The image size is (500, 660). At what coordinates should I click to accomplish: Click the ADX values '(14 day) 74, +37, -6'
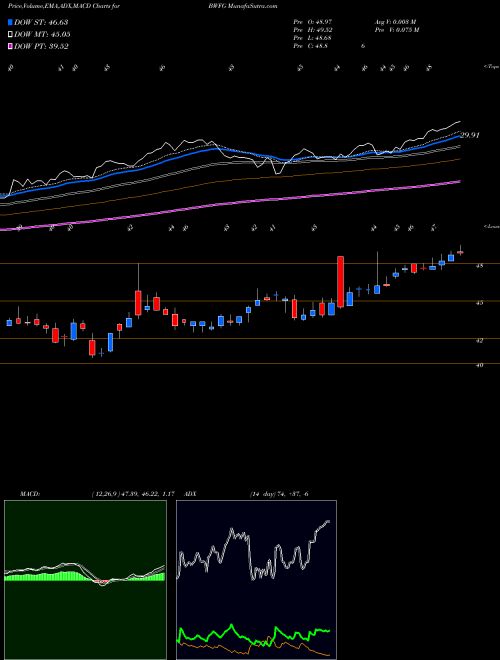pos(279,494)
